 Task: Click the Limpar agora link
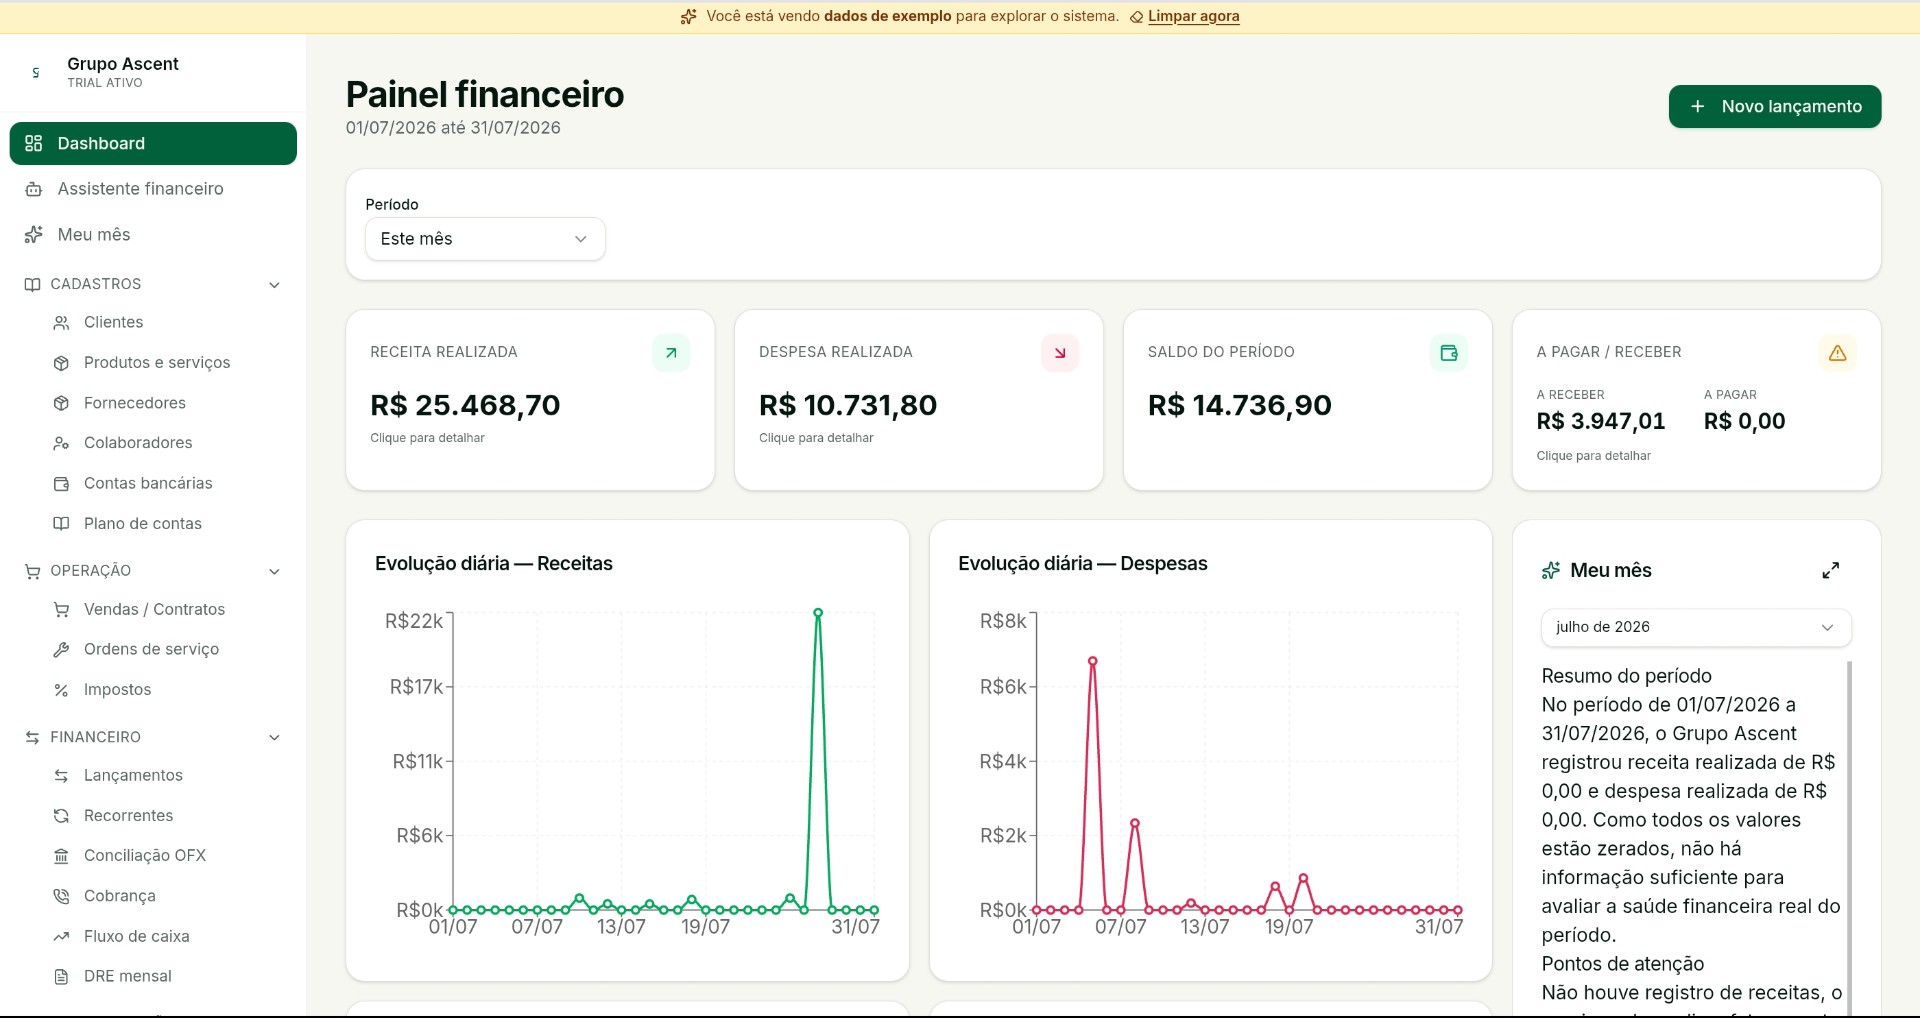[x=1193, y=16]
